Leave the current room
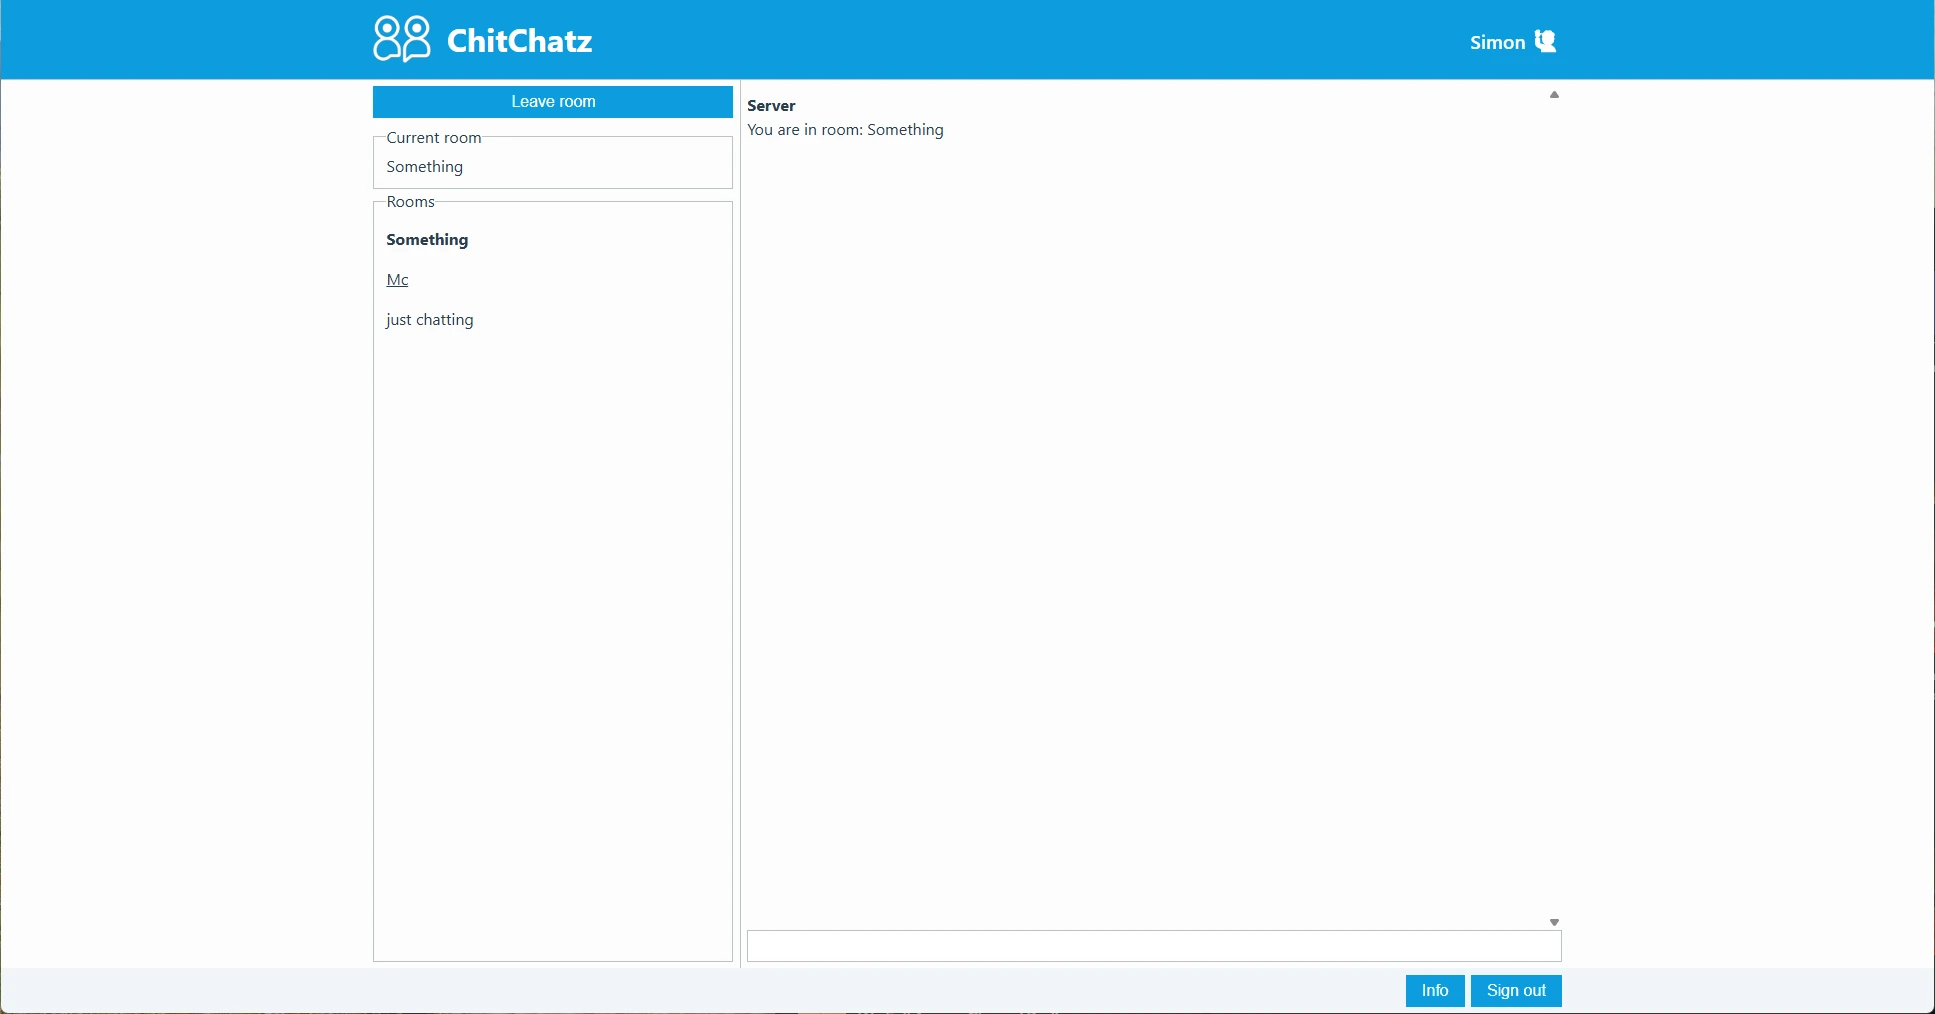Screen dimensions: 1935x1014 (553, 102)
